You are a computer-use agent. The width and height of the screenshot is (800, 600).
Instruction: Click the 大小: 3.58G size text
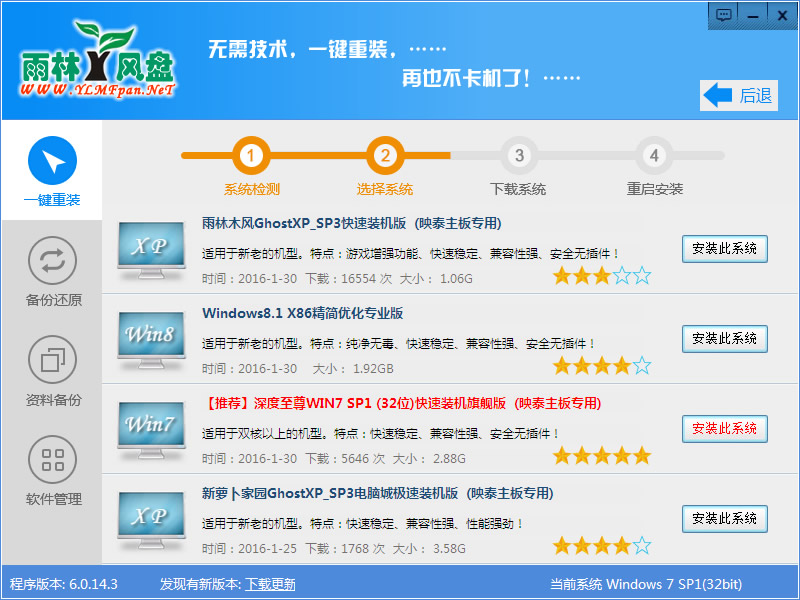coord(429,548)
